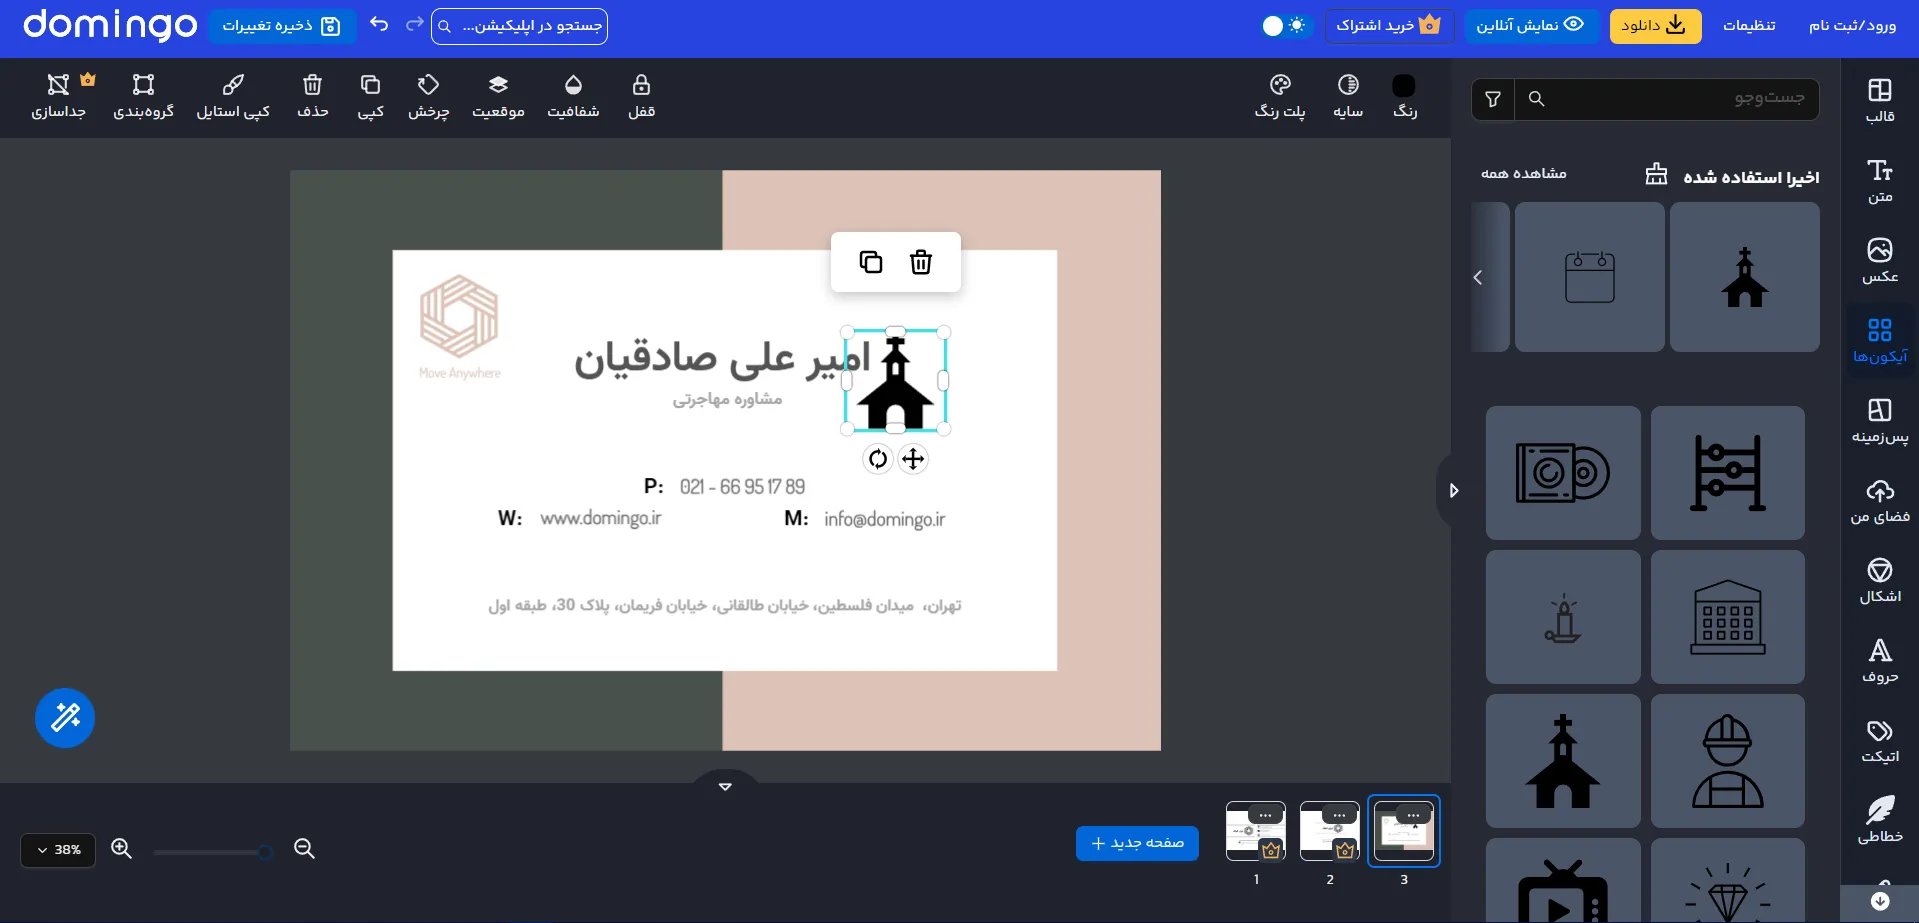Select the diamond icon in grid

pyautogui.click(x=1728, y=881)
